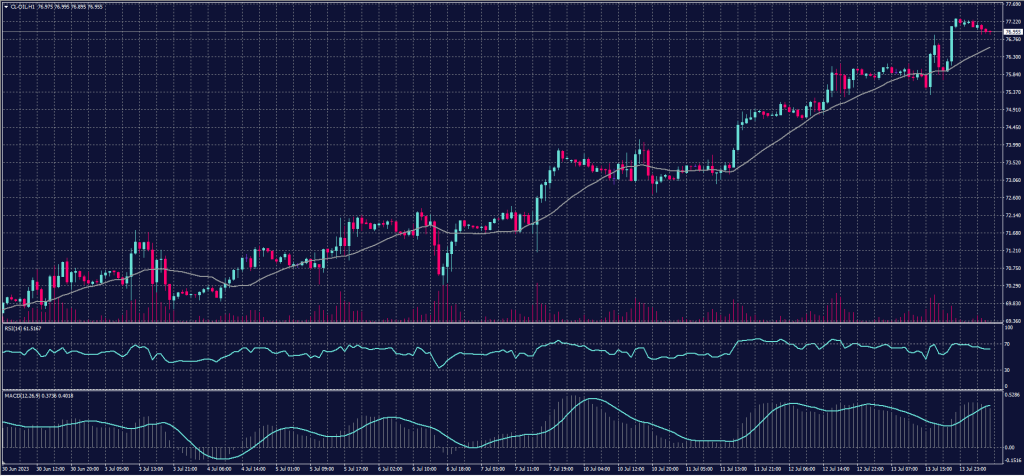Select the RSI 70 level label
This screenshot has width=1024, height=476.
tap(1008, 343)
